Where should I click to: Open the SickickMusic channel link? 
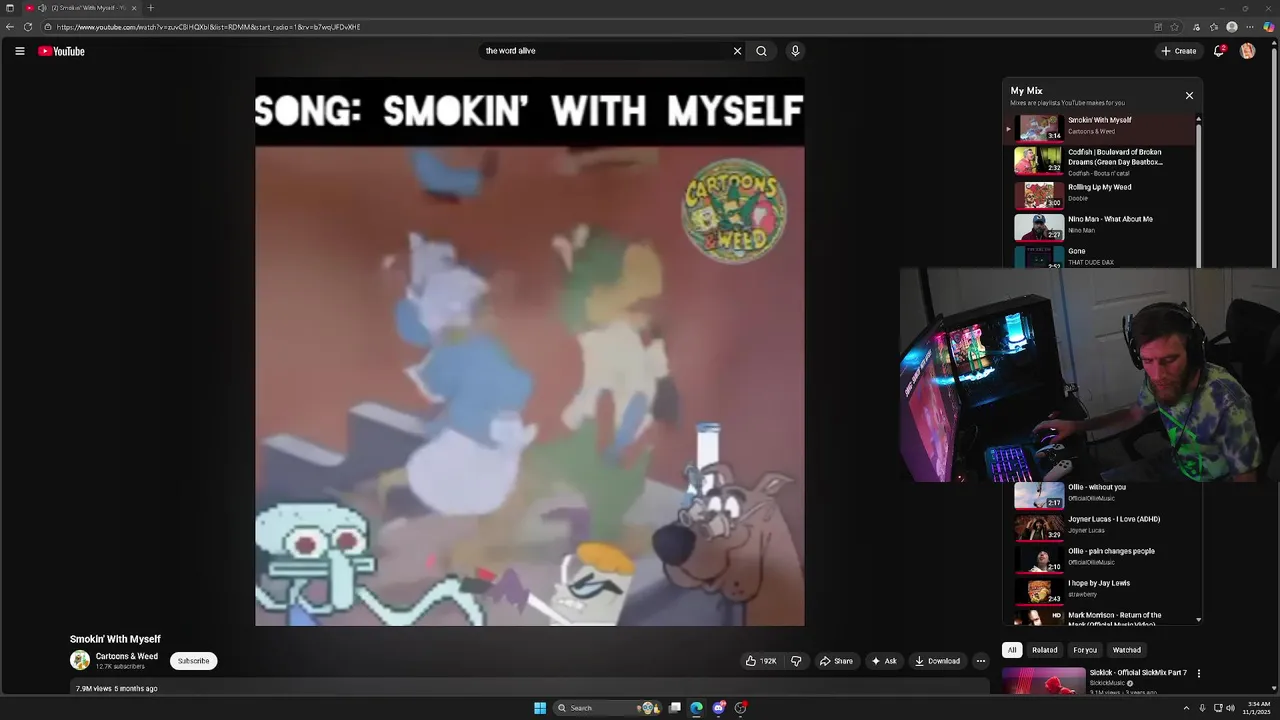(1107, 683)
